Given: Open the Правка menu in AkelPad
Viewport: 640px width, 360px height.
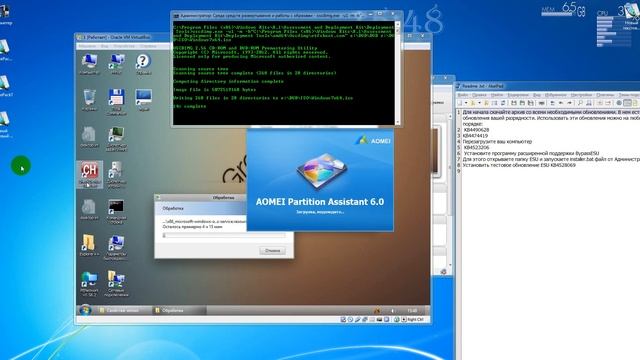Looking at the screenshot, I should click(479, 95).
